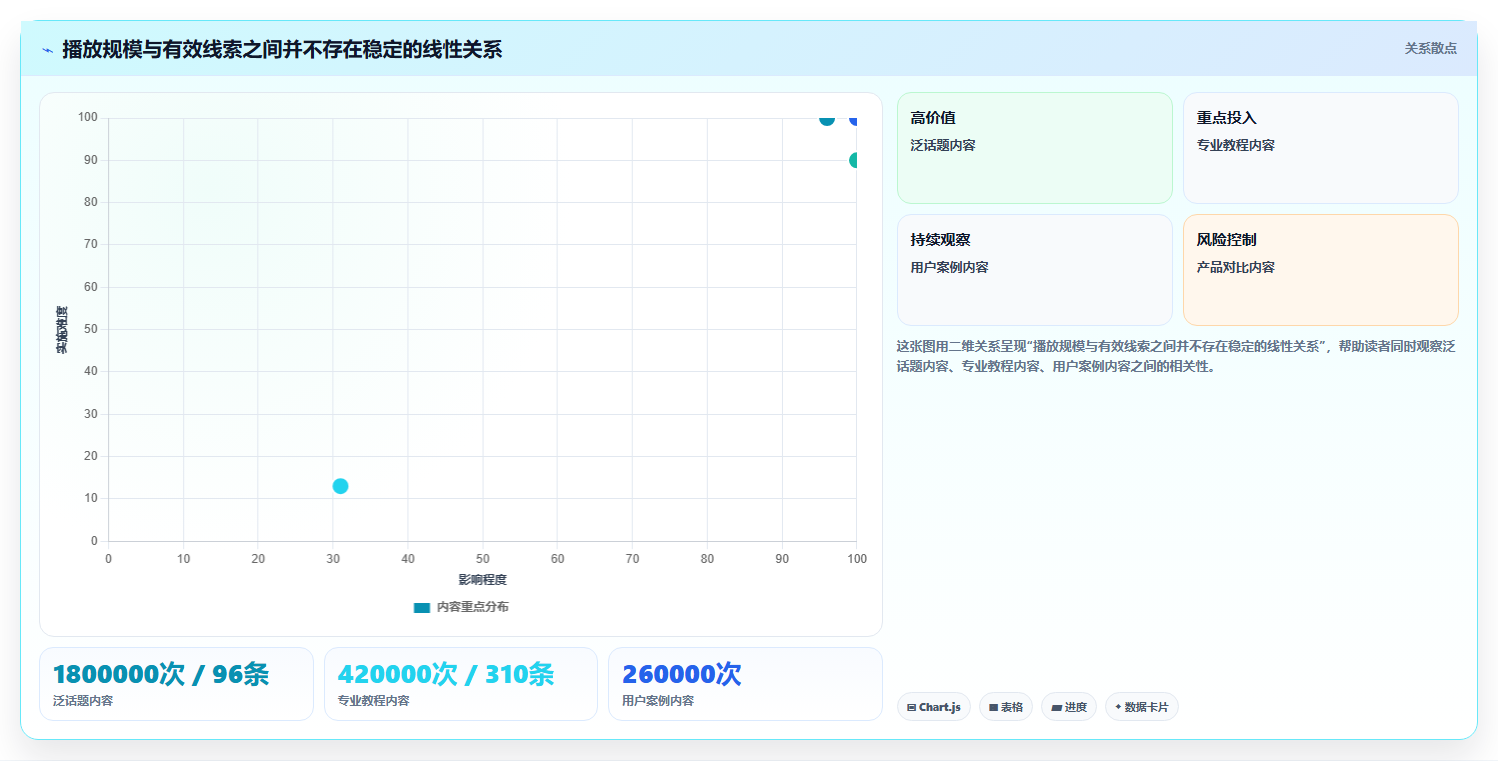Click the 内容重点分布 legend label
The height and width of the screenshot is (761, 1498).
coord(472,608)
